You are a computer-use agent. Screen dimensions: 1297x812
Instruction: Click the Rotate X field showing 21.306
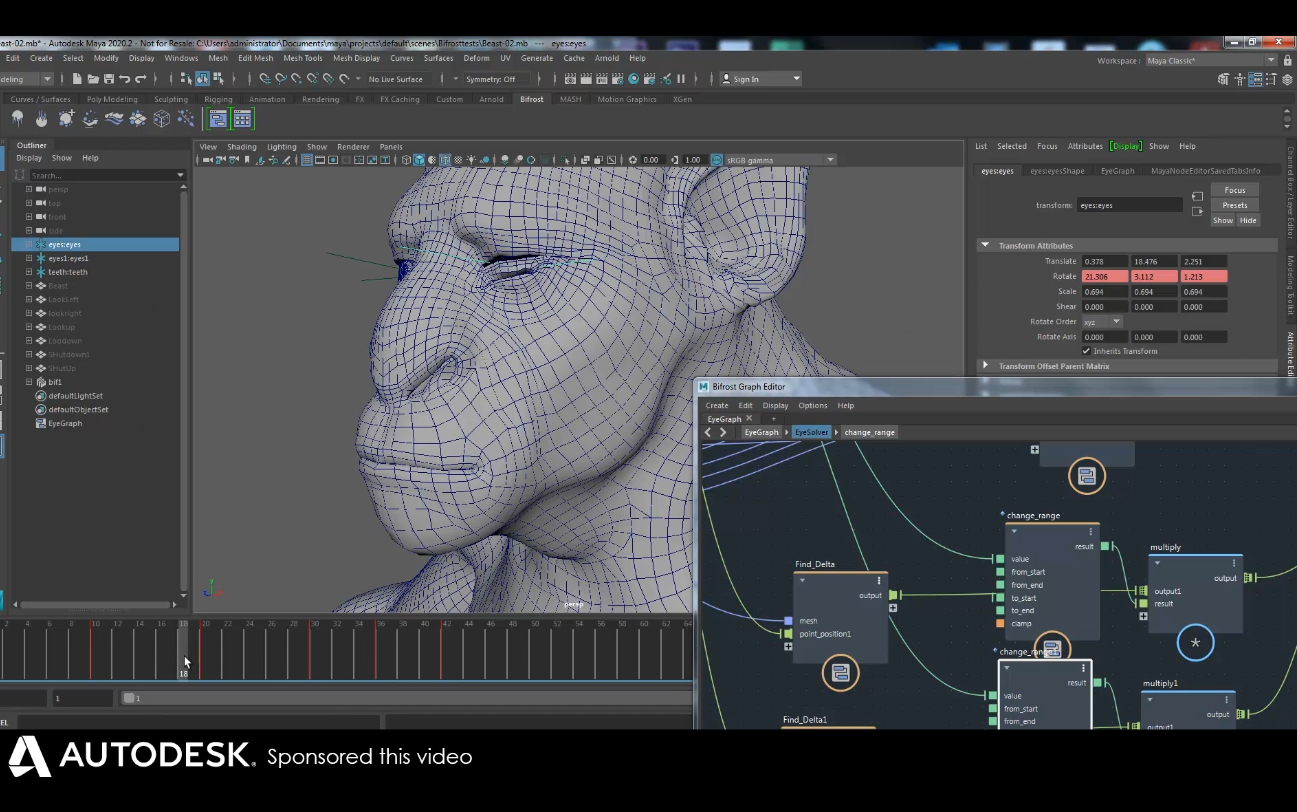1104,276
